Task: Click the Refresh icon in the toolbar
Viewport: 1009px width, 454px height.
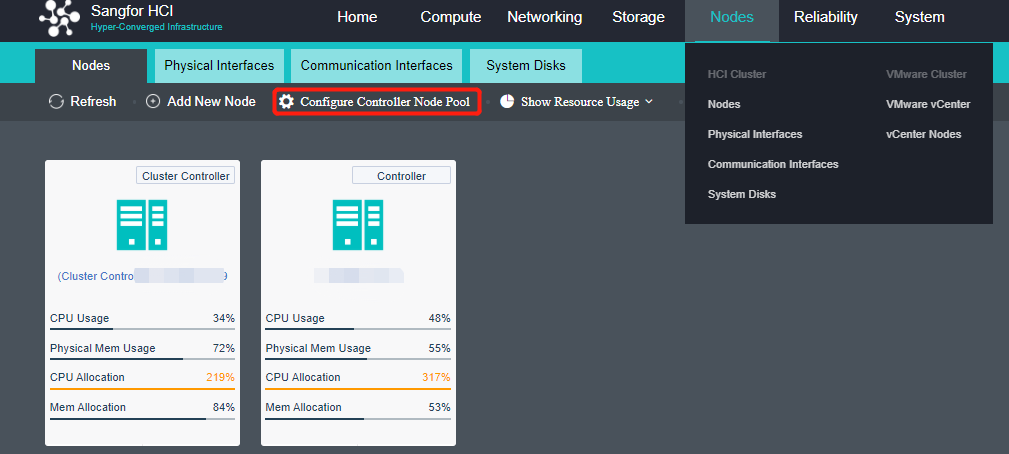Action: [57, 102]
